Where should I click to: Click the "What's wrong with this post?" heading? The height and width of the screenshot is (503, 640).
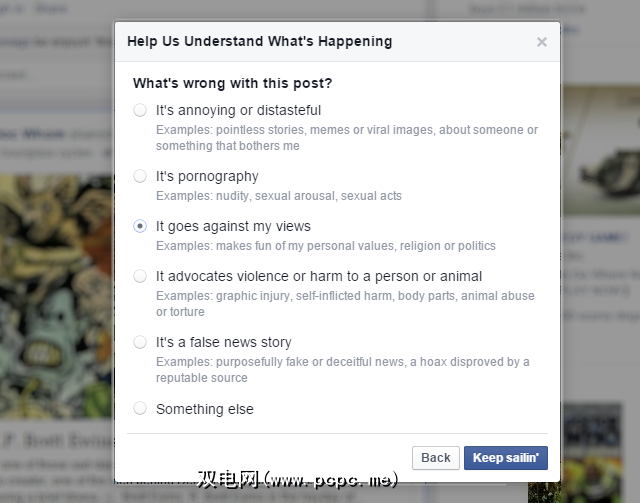point(232,83)
